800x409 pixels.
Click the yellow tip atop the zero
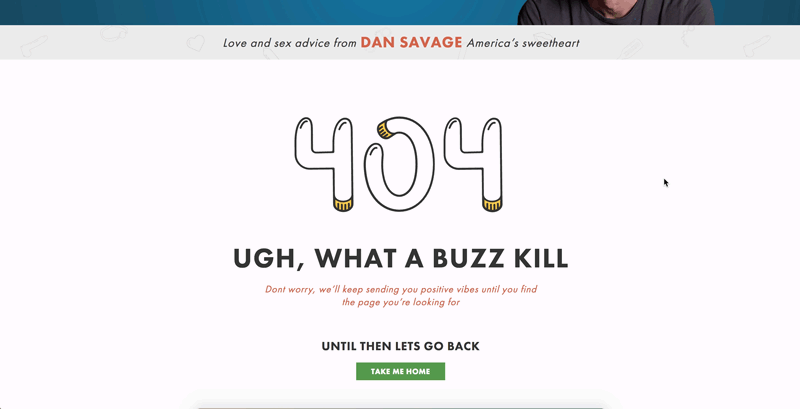384,131
